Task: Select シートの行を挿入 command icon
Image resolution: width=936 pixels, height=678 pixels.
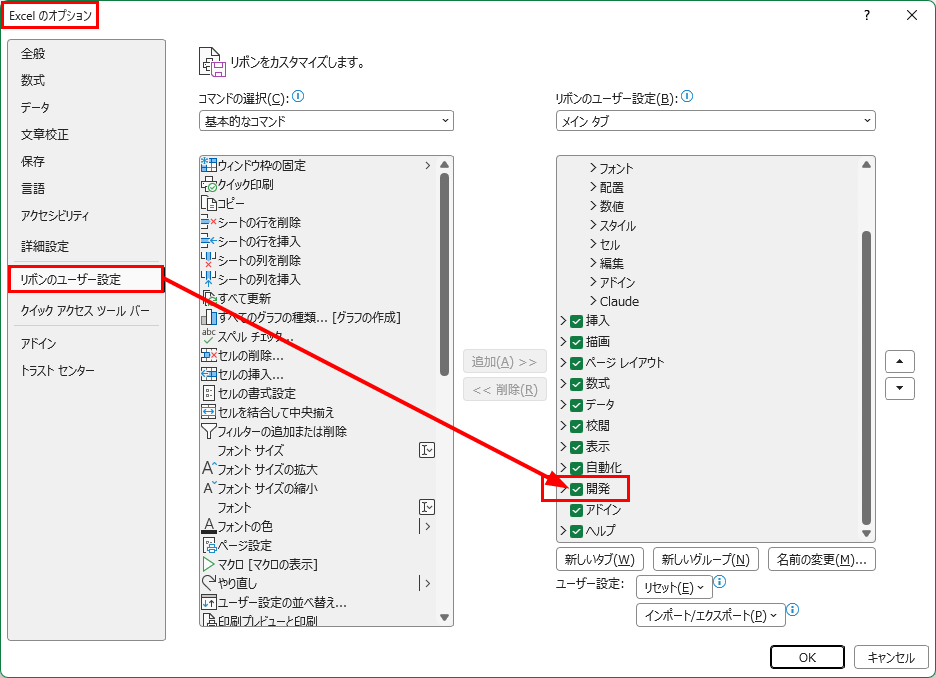Action: pyautogui.click(x=208, y=241)
